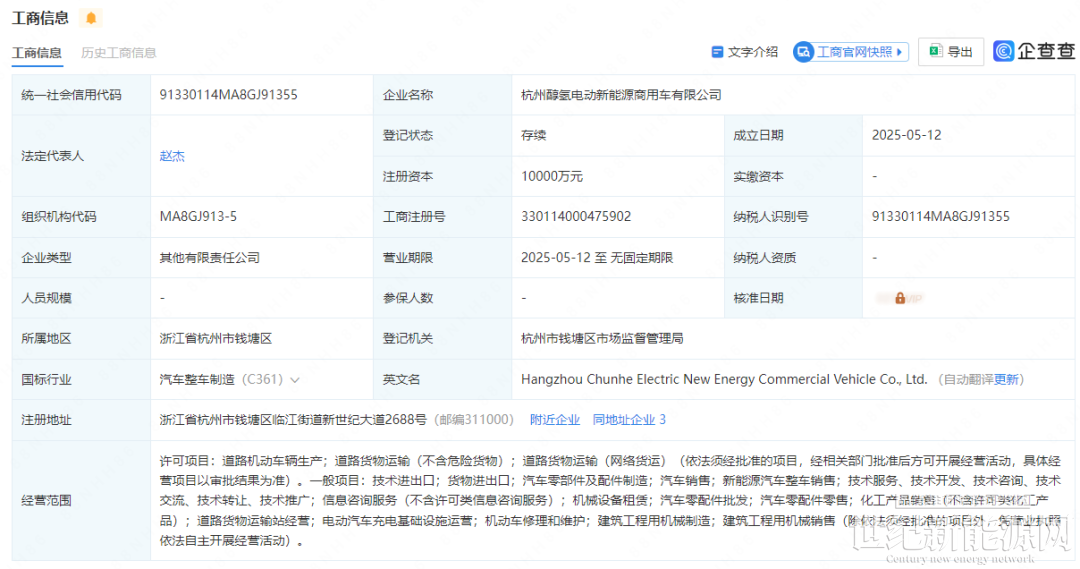1080x569 pixels.
Task: Click the 企查查 logo
Action: point(1034,52)
